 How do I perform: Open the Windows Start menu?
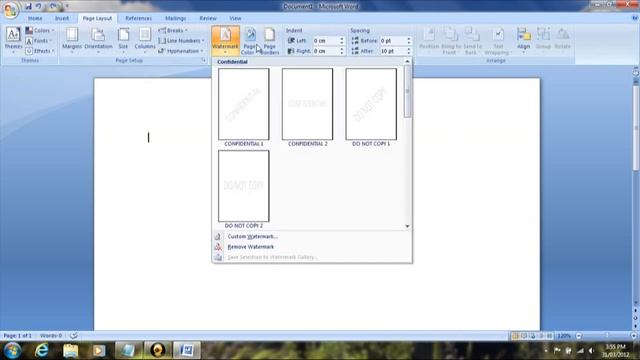pos(12,350)
